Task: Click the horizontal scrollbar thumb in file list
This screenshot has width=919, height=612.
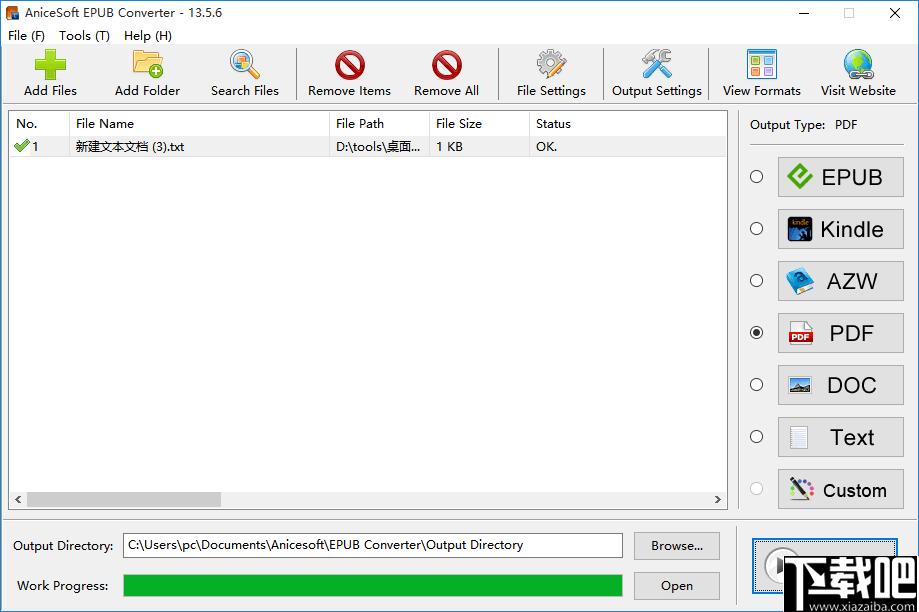Action: point(124,499)
